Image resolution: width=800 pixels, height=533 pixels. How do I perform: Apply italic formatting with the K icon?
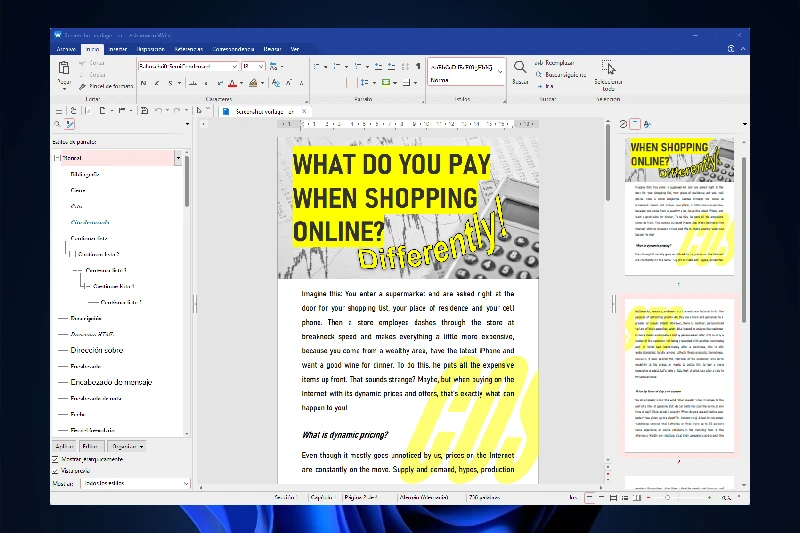pos(157,83)
